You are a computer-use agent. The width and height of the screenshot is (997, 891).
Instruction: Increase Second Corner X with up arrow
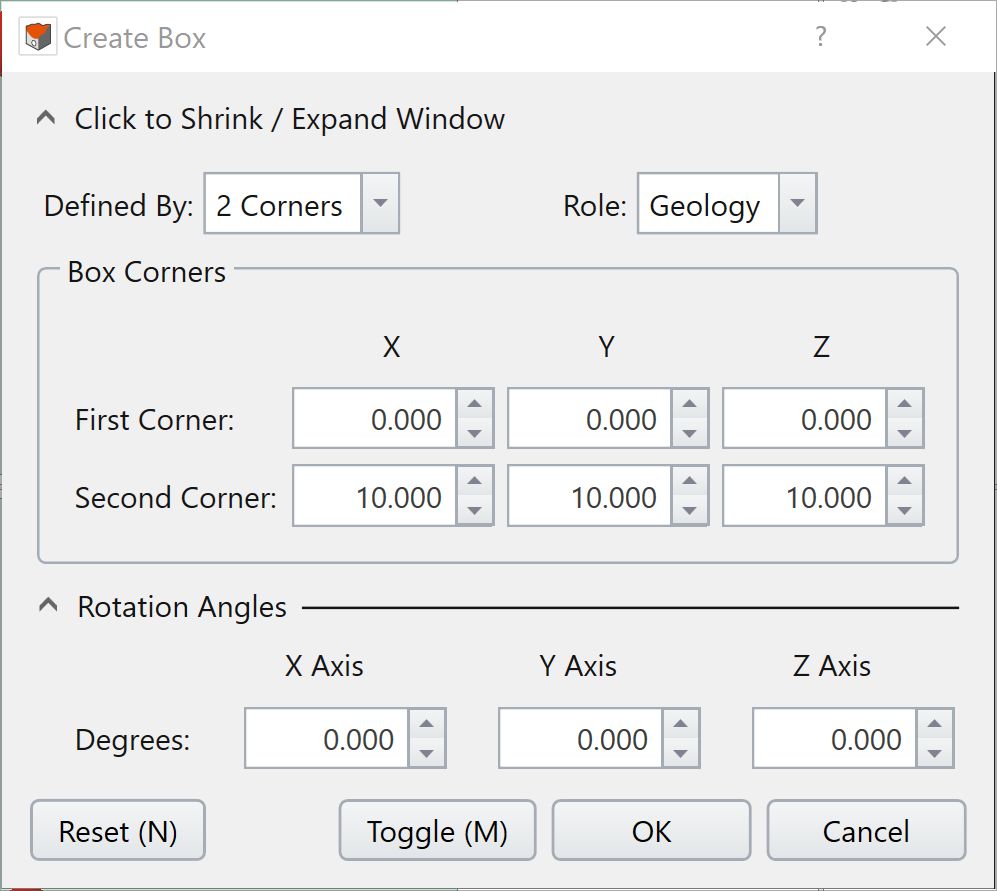coord(474,481)
